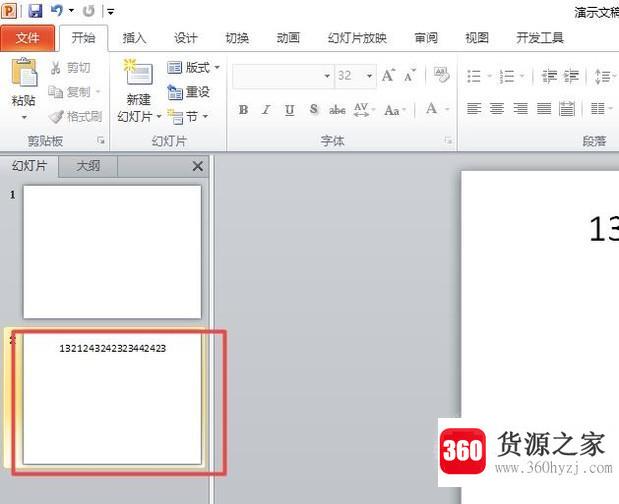Open the 动画 ribbon tab
Viewport: 619px width, 504px height.
point(288,38)
